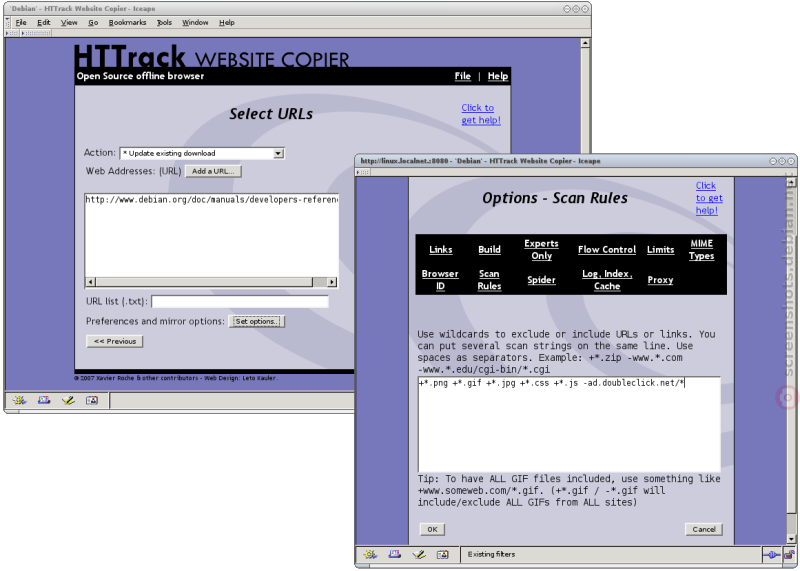Click into the scan rules filter text area
Viewport: 800px width, 571px height.
(x=569, y=425)
